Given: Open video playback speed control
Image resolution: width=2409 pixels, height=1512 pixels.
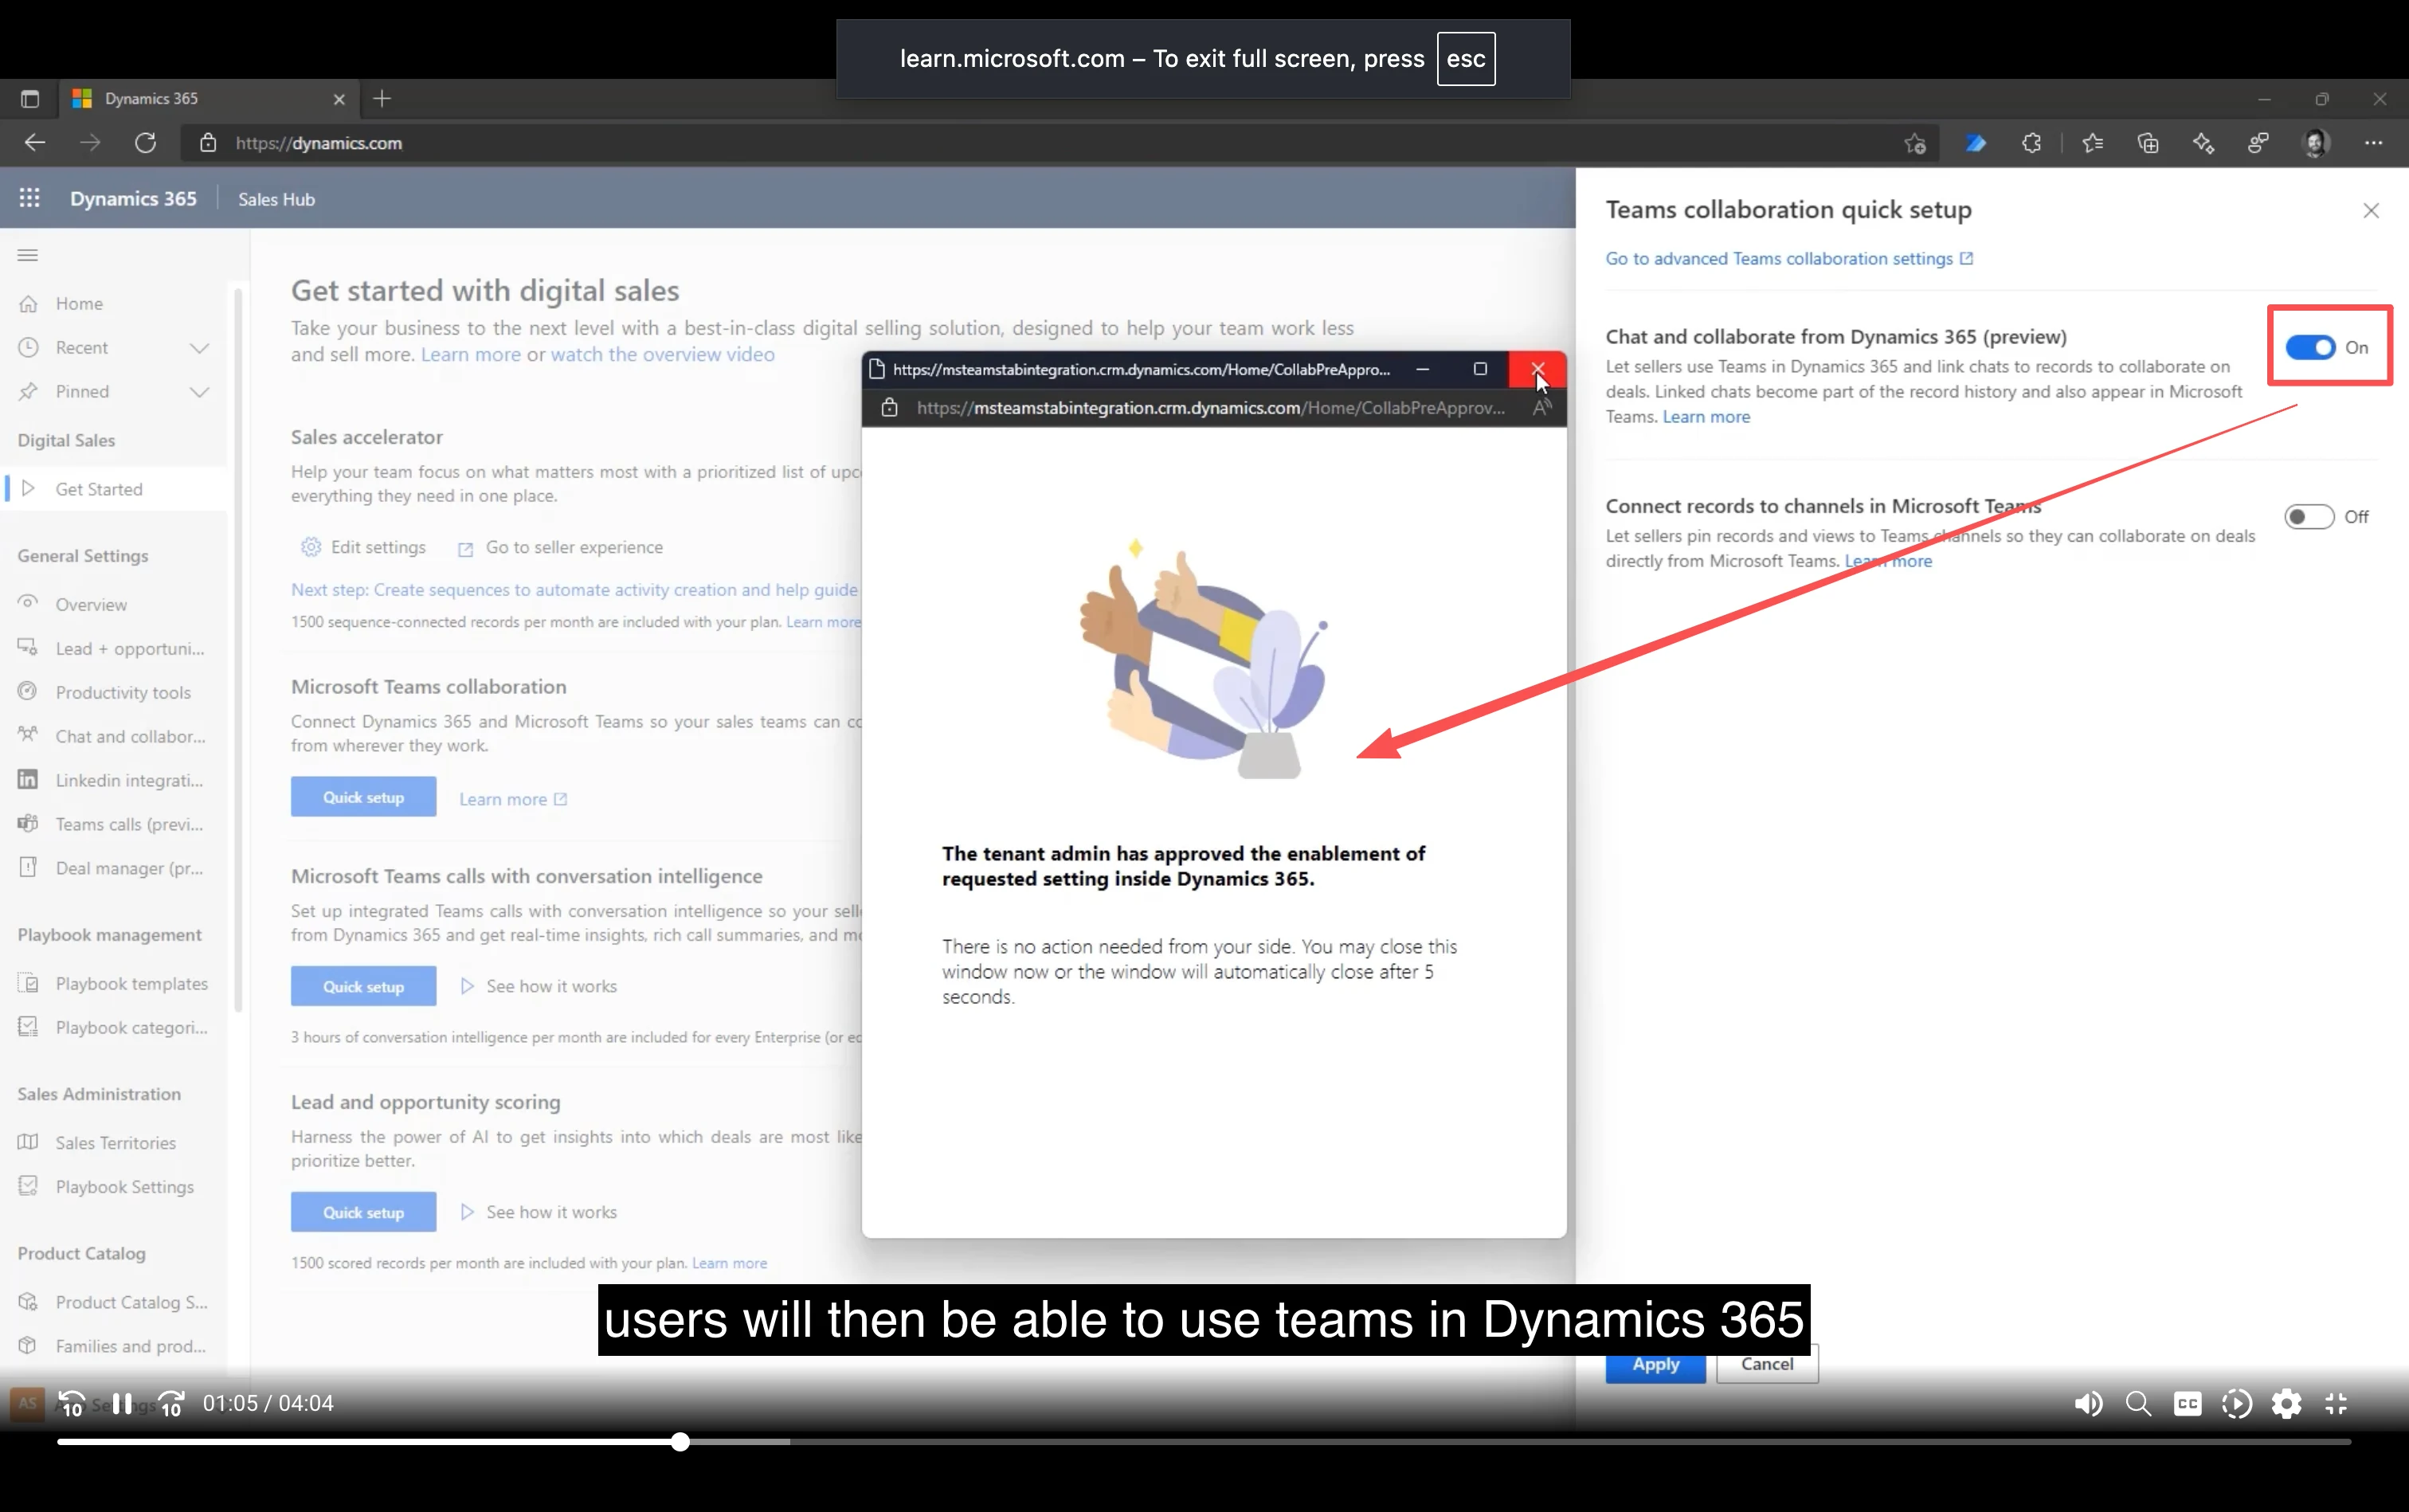Looking at the screenshot, I should click(2237, 1404).
